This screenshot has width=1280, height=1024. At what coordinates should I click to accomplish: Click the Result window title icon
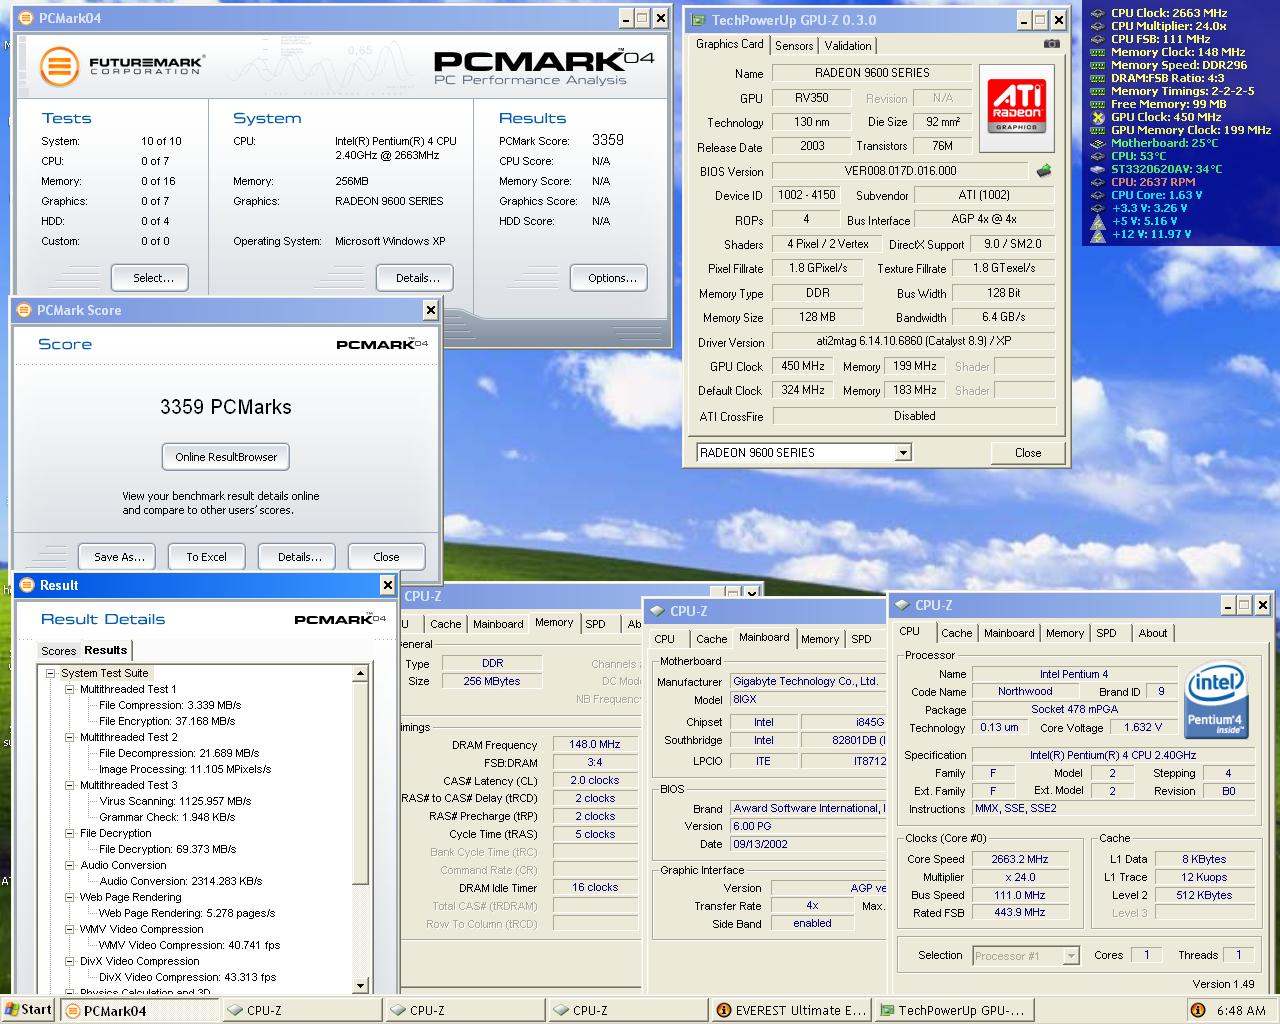27,585
